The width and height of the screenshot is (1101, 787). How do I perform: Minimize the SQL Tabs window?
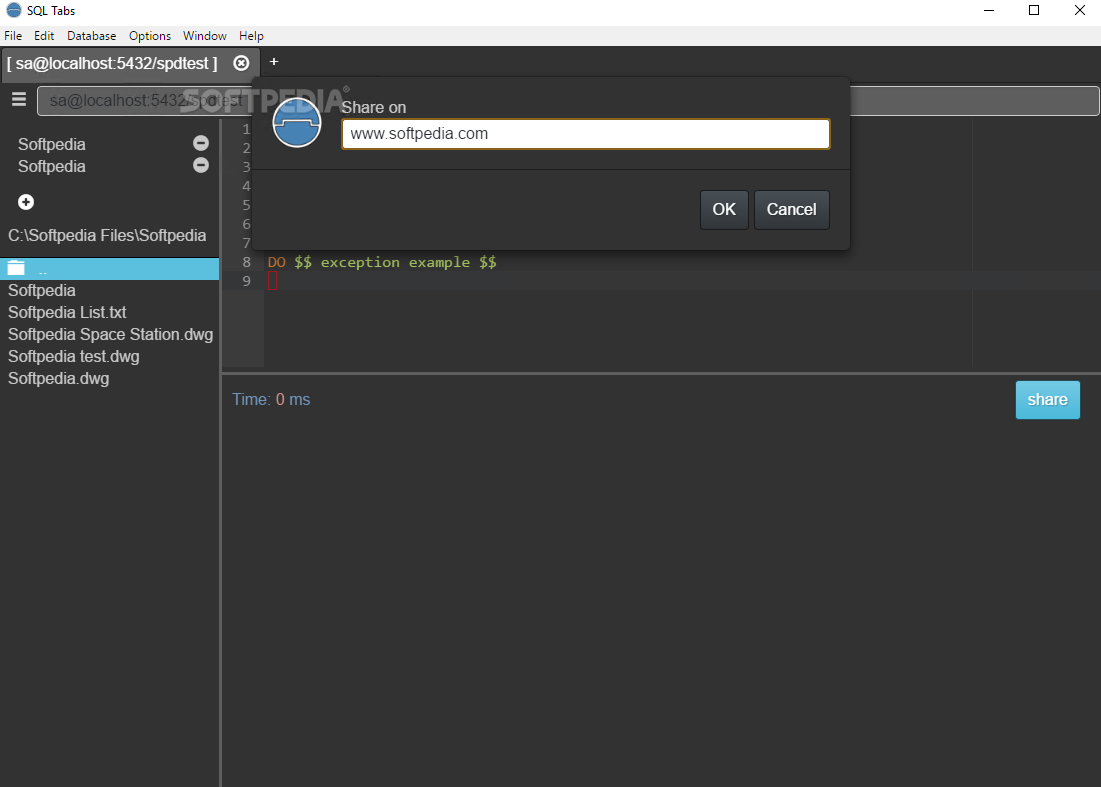pyautogui.click(x=989, y=11)
